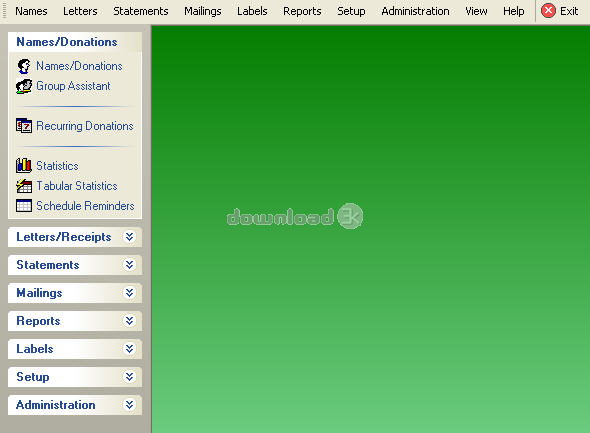Open the Tabular Statistics link
The image size is (590, 433).
(77, 186)
